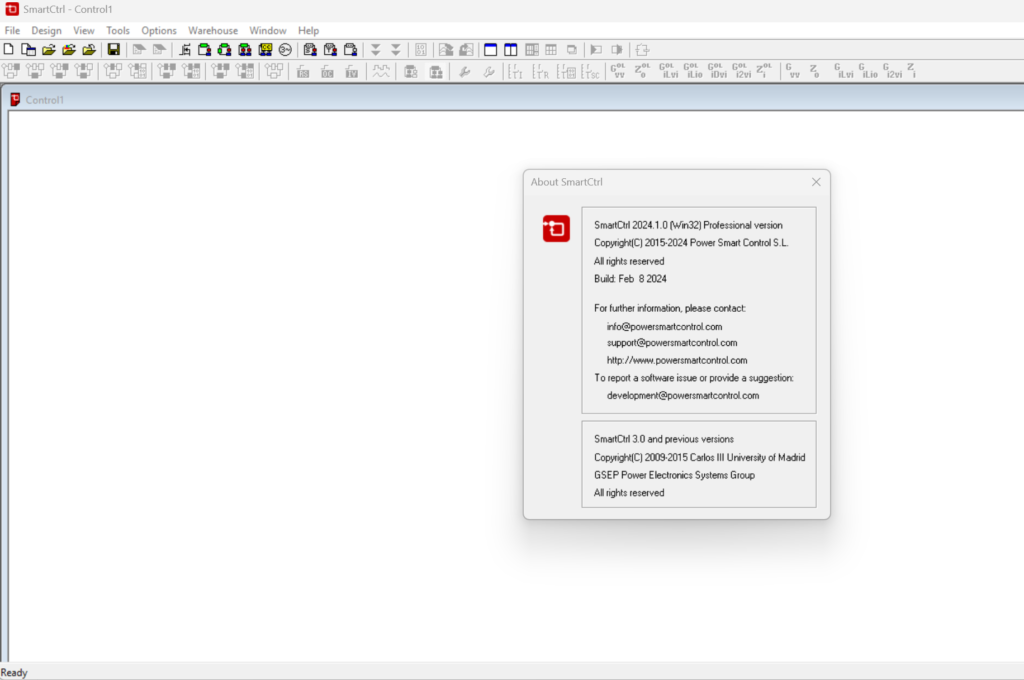Click the square-wave waveform toolbar icon
Viewport: 1024px width, 680px height.
coord(381,71)
